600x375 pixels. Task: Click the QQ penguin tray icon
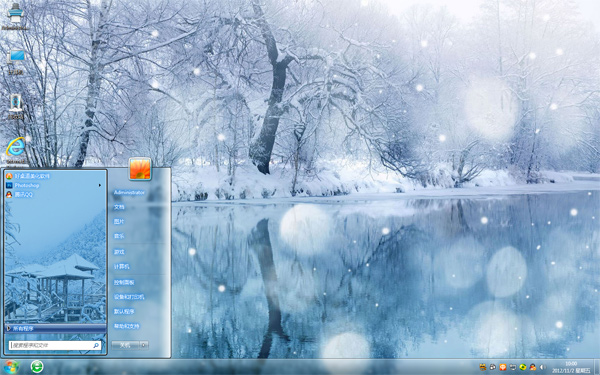click(533, 367)
